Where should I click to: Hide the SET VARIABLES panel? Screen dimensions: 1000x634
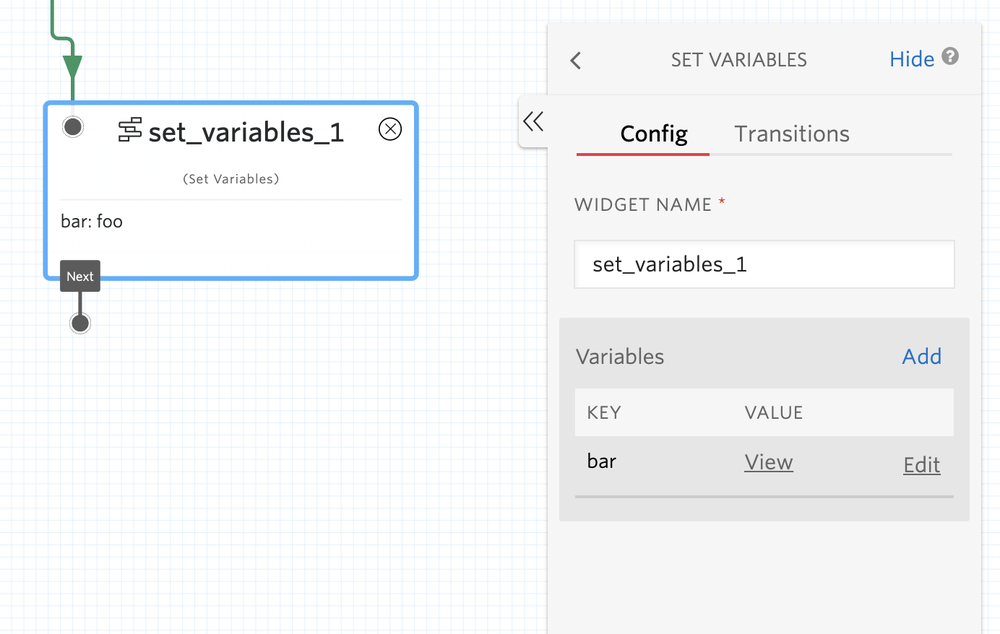pyautogui.click(x=911, y=58)
